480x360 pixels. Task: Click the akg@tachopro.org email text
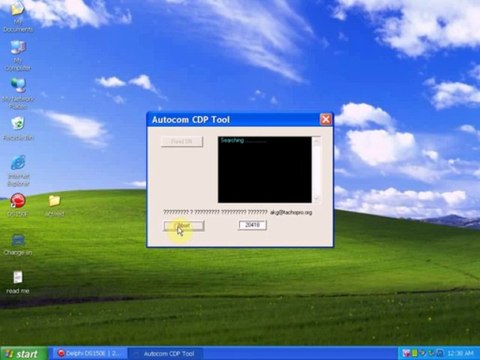(x=291, y=212)
